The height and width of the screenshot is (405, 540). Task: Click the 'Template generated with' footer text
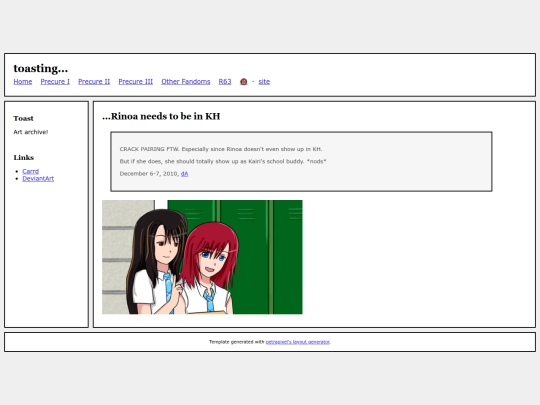[237, 342]
